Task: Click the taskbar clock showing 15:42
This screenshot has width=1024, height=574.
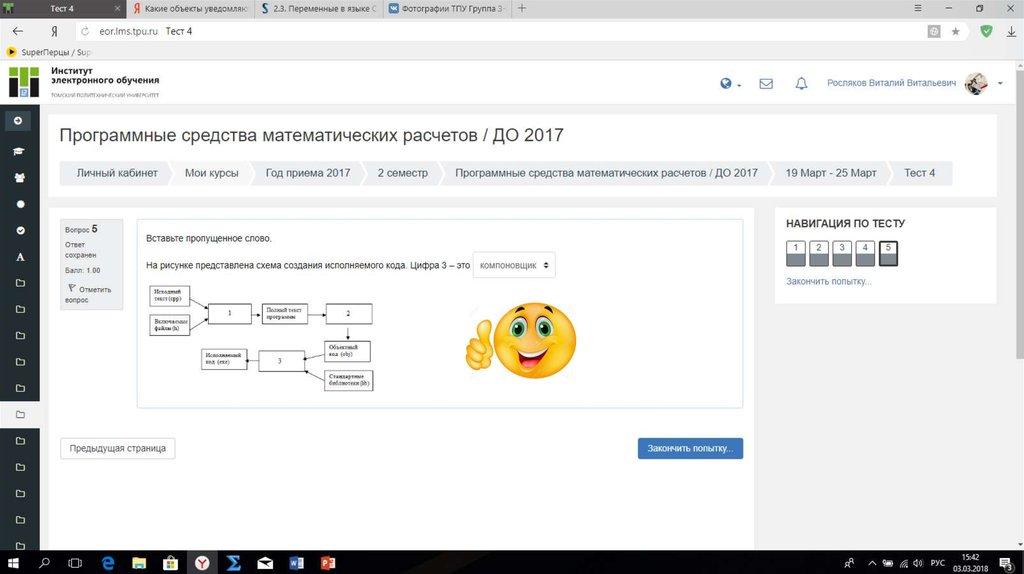Action: [x=970, y=563]
